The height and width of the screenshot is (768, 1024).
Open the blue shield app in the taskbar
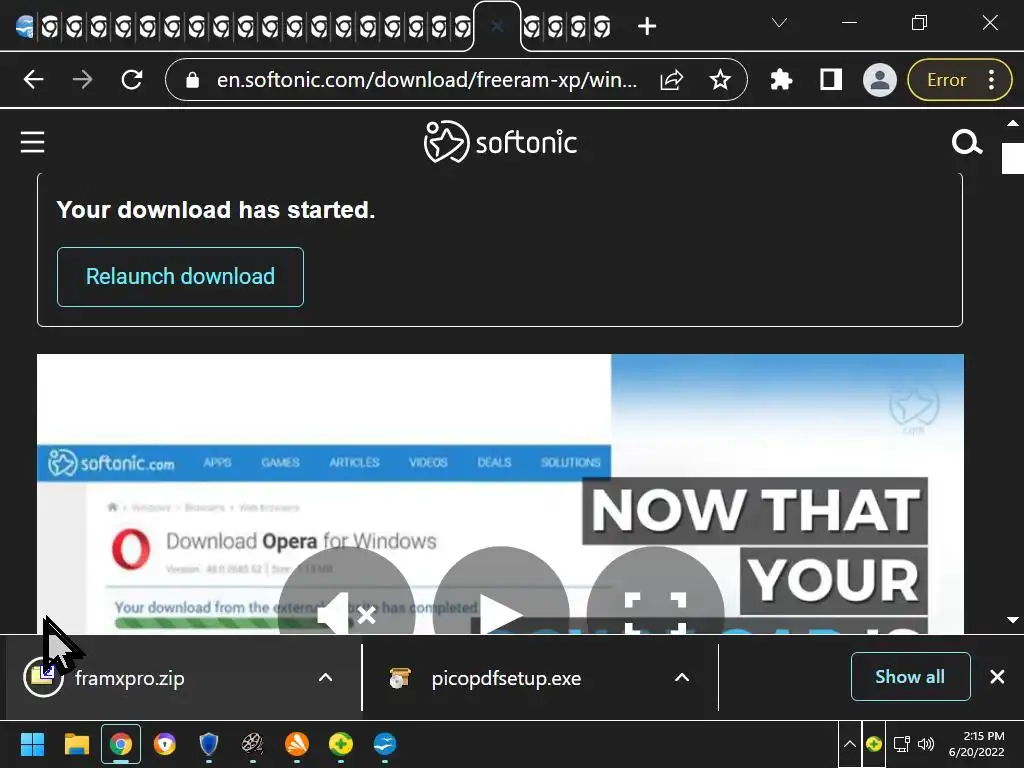click(x=208, y=744)
